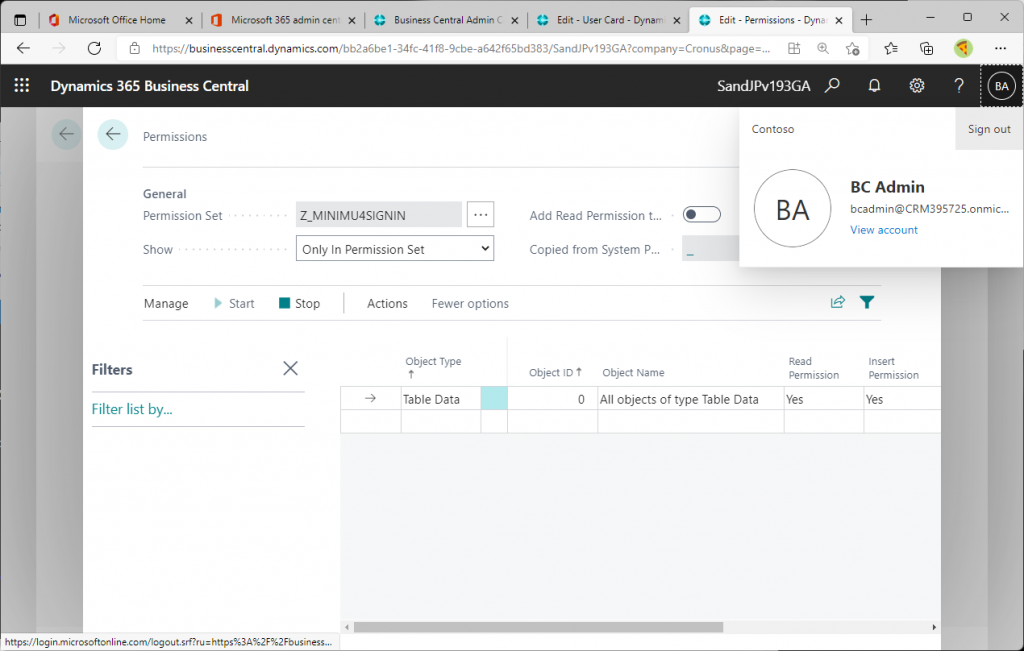
Task: Click the Start action
Action: (x=234, y=304)
